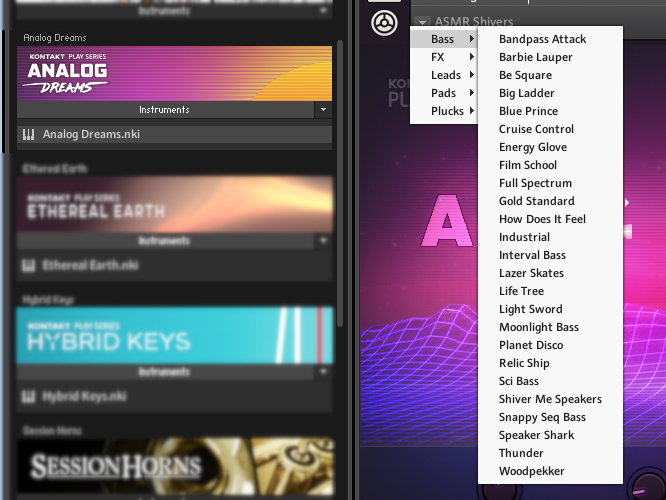
Task: Click the Ethereal Earth Instruments button
Action: [x=165, y=241]
